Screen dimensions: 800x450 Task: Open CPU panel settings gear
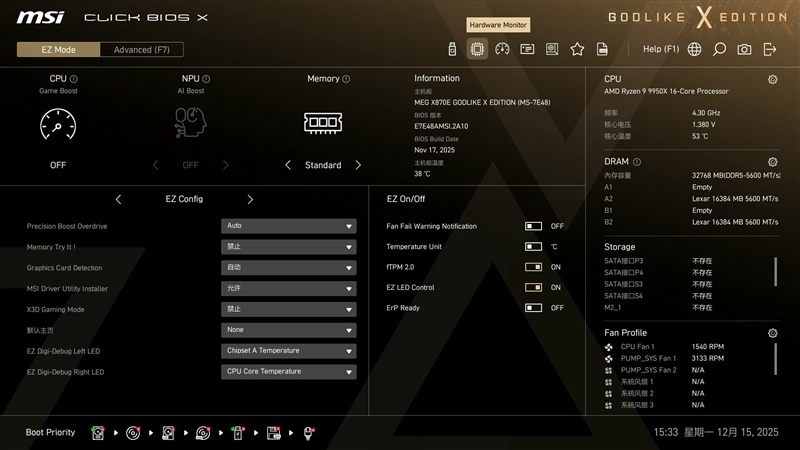tap(772, 80)
